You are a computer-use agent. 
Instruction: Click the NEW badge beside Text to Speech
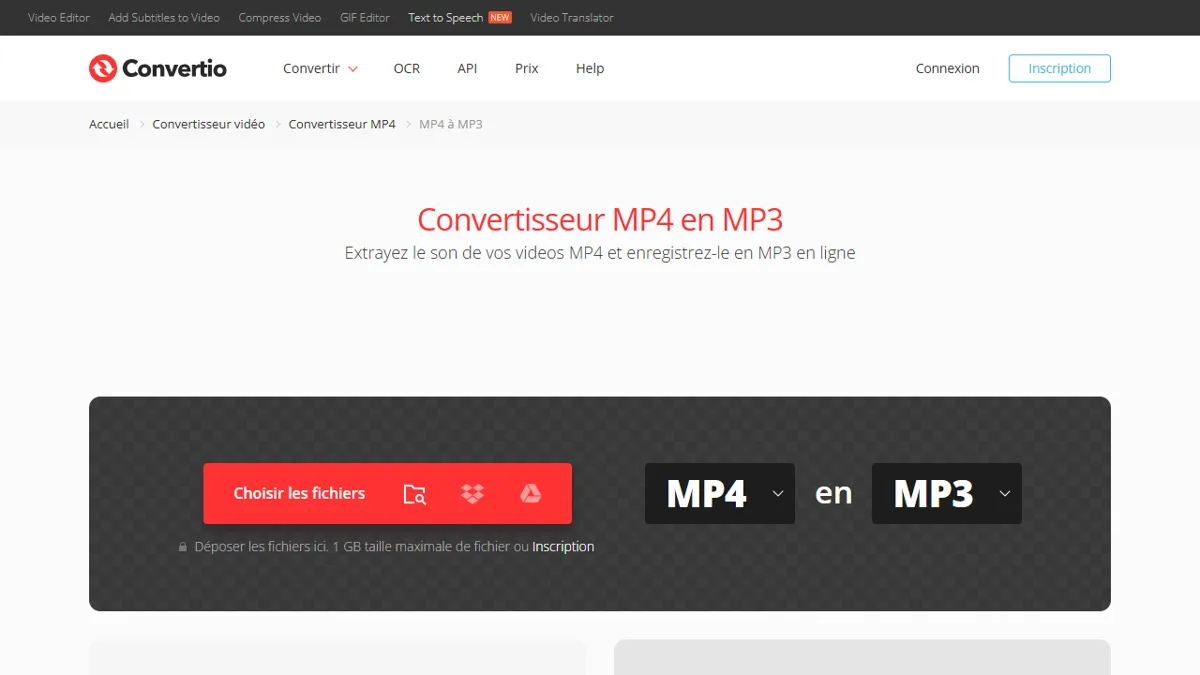tap(500, 18)
